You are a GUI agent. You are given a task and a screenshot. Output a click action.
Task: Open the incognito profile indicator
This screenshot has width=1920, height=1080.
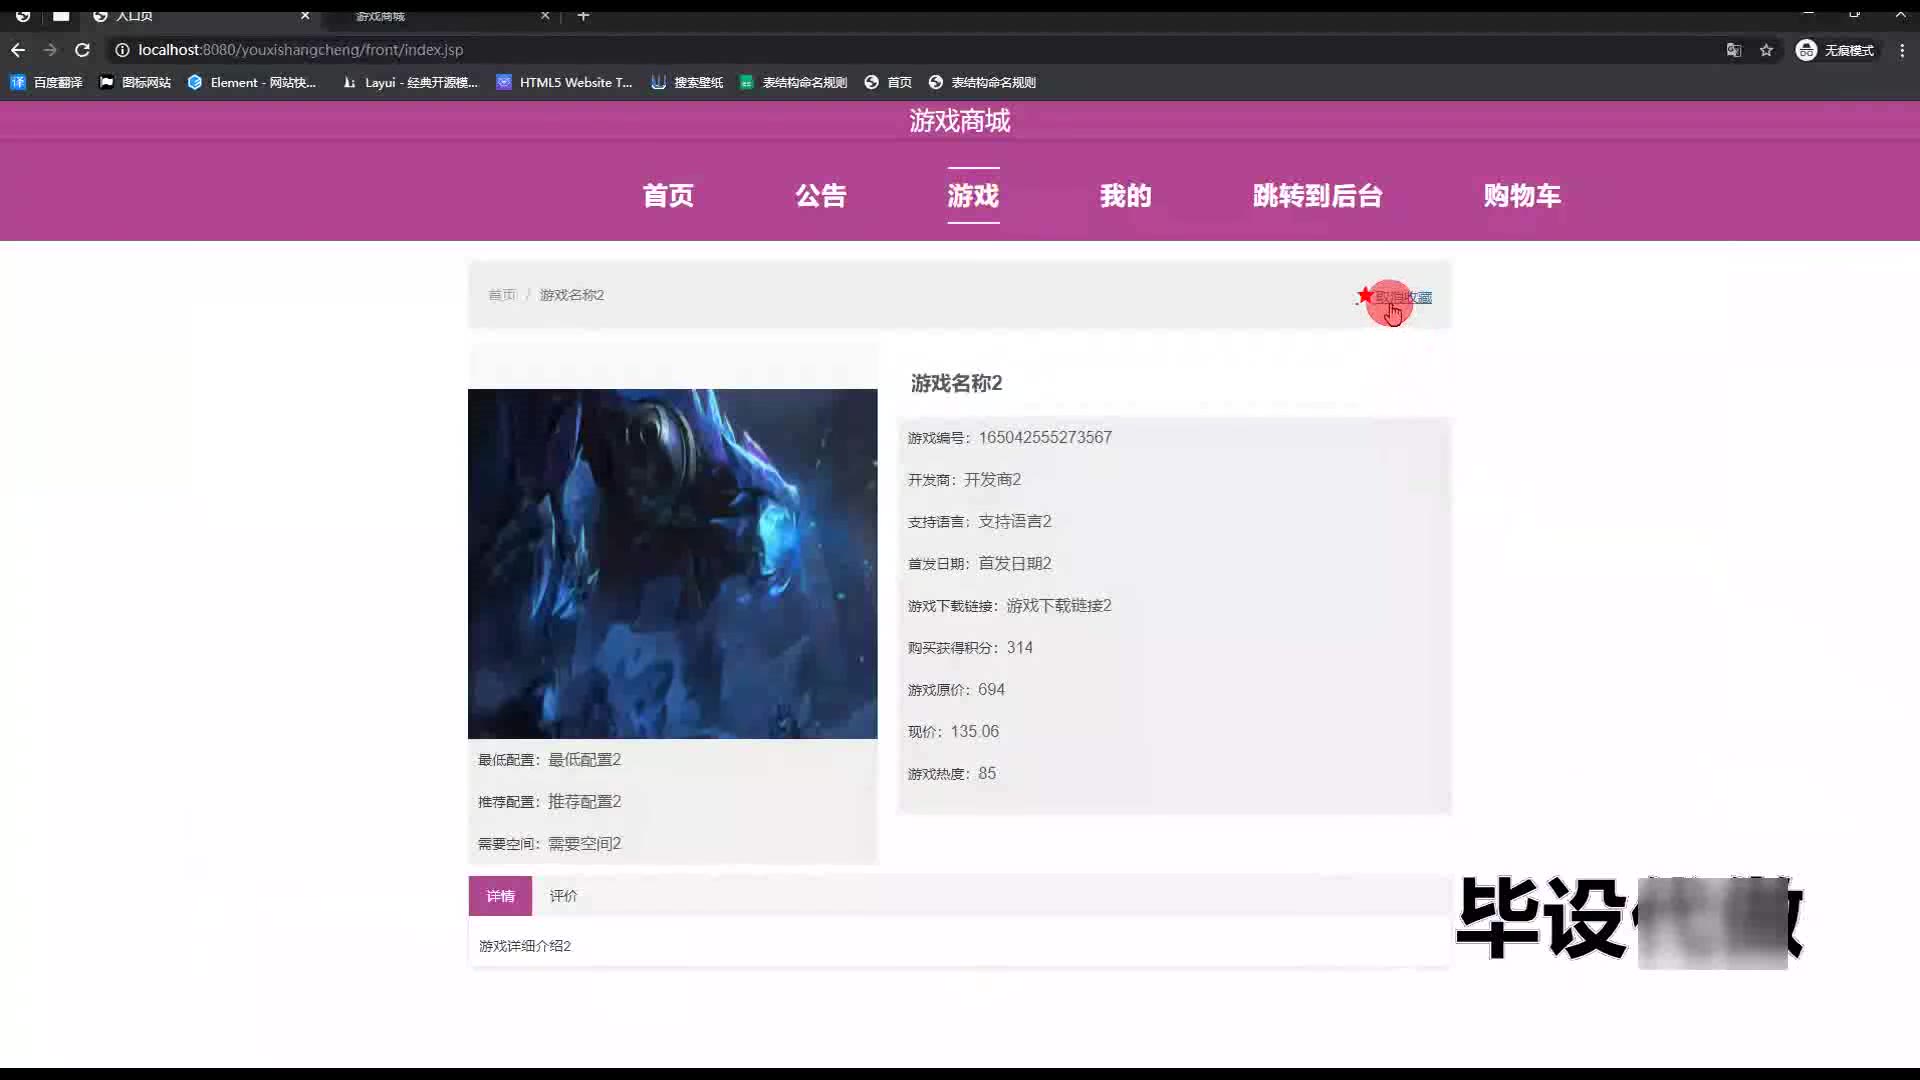point(1836,50)
